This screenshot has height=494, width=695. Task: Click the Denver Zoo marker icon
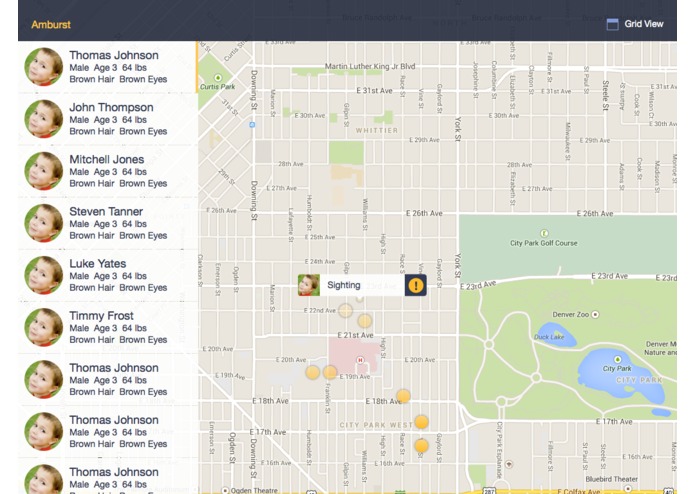[595, 315]
